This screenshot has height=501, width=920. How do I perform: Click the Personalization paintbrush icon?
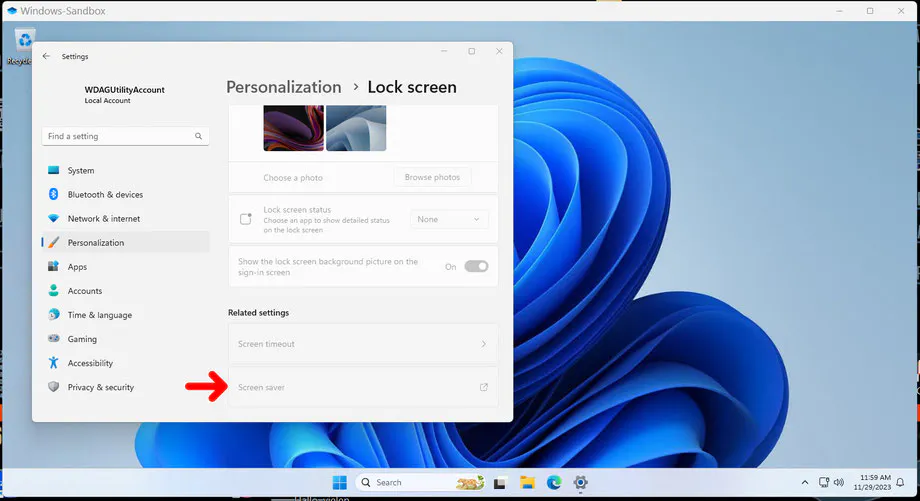(53, 242)
